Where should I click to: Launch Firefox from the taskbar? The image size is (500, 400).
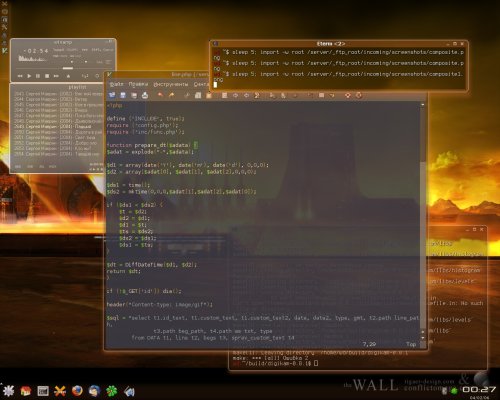pyautogui.click(x=77, y=391)
